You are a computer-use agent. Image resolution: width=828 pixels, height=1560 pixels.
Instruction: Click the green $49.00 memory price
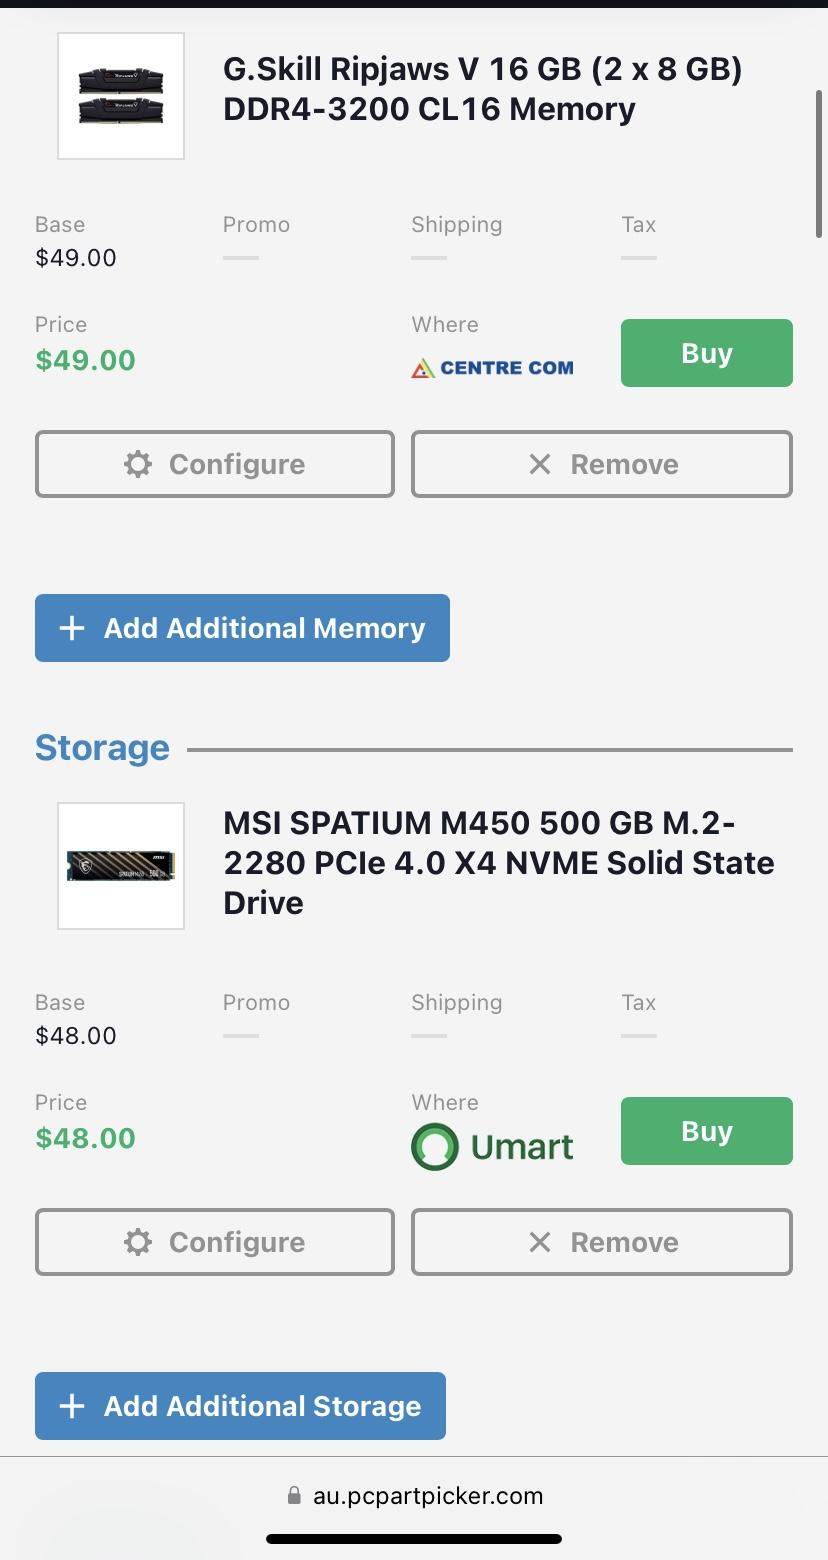click(85, 360)
